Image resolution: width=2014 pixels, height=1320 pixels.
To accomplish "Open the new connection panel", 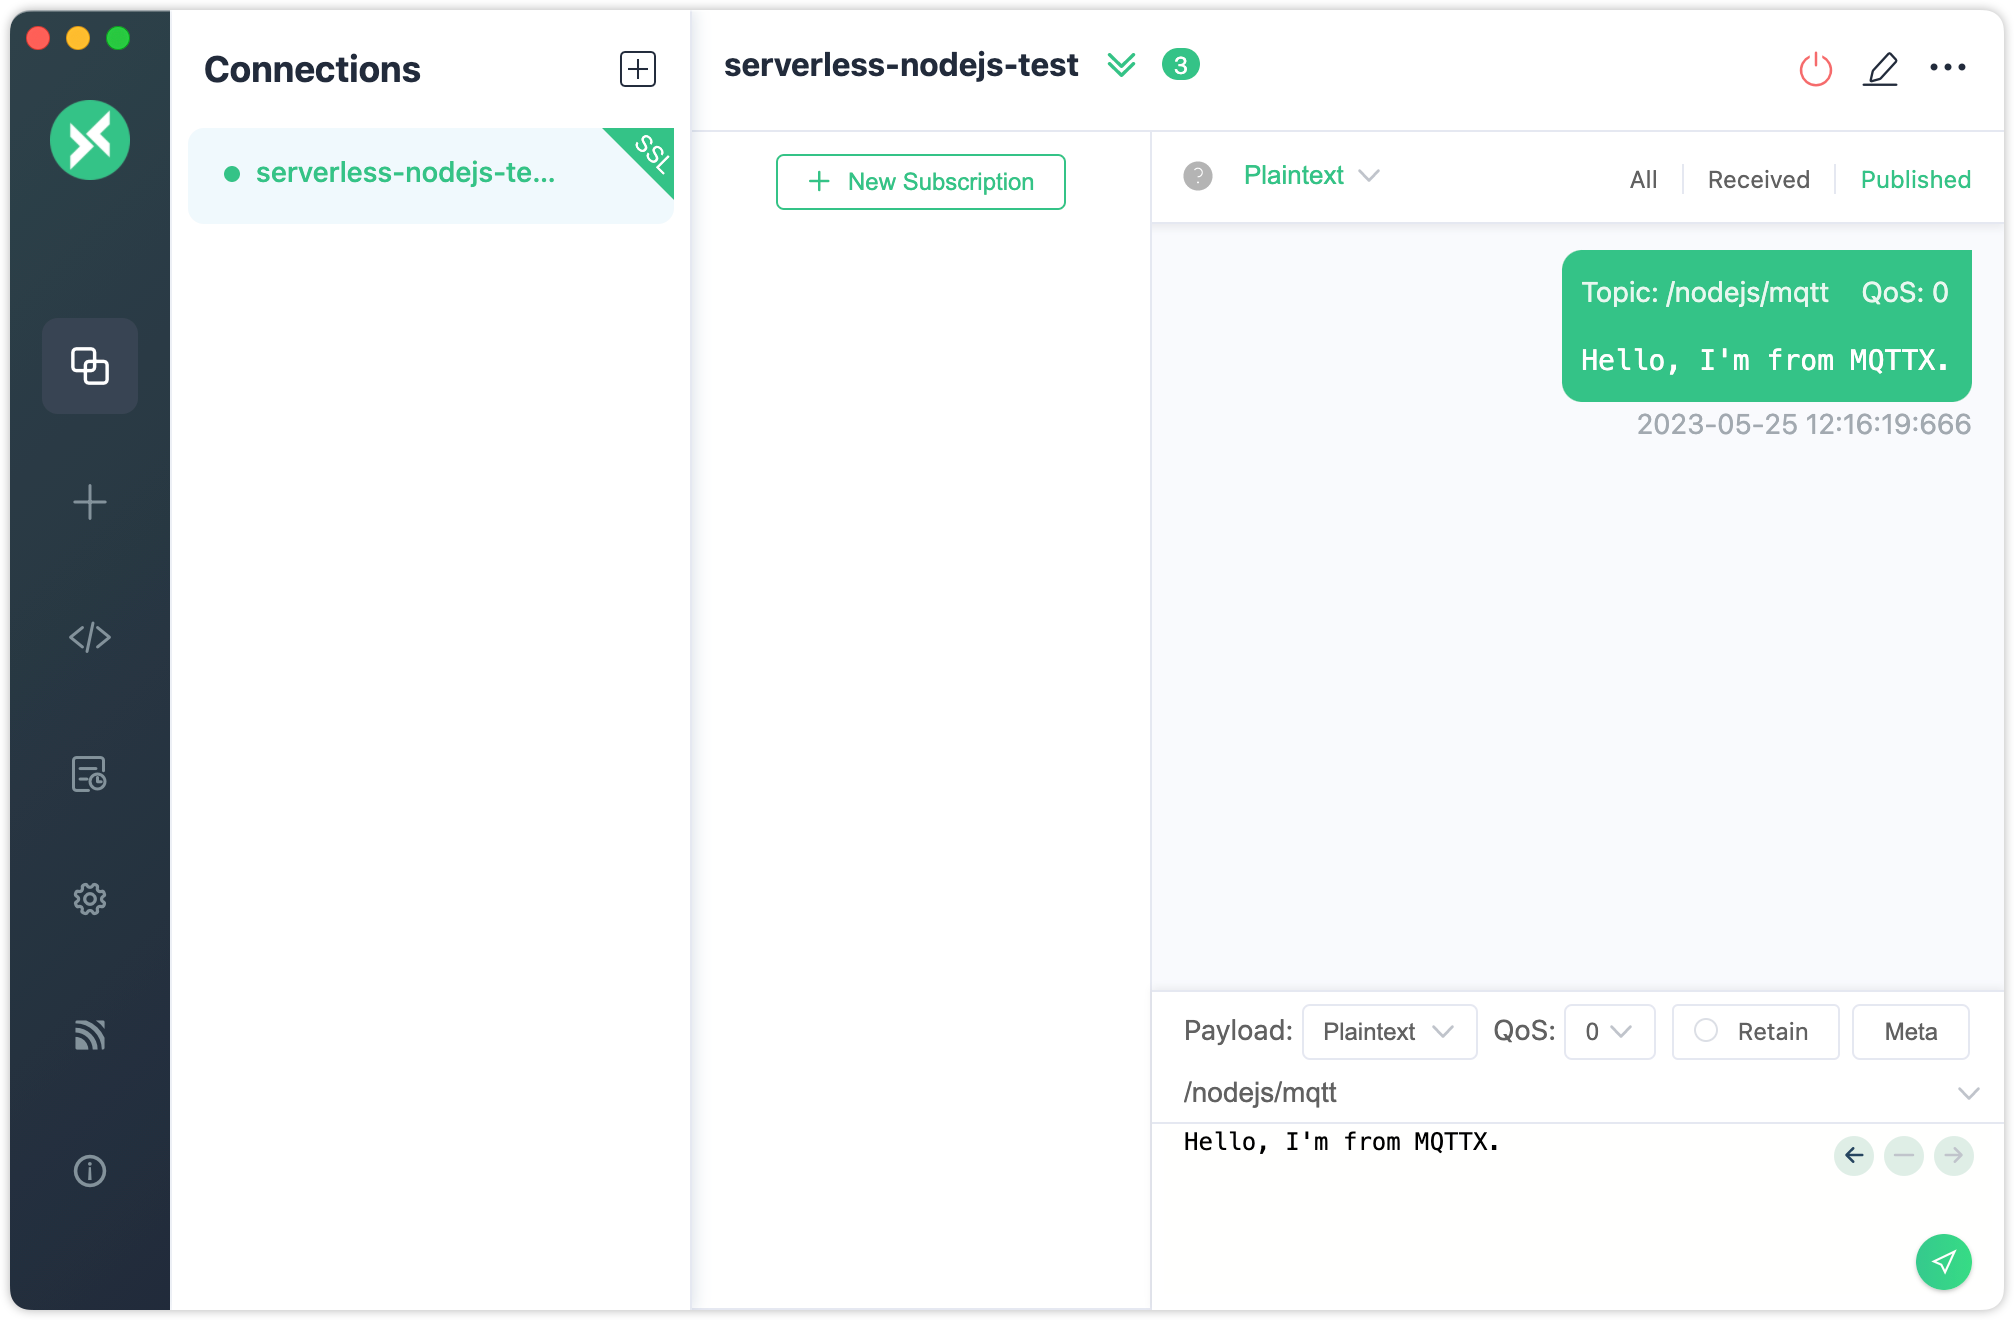I will 636,68.
